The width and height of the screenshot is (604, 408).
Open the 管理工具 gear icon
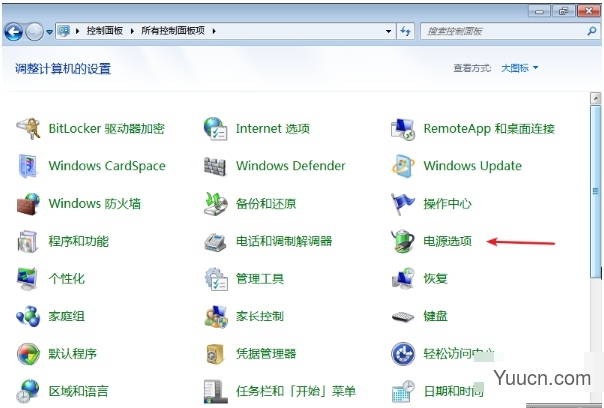click(216, 279)
